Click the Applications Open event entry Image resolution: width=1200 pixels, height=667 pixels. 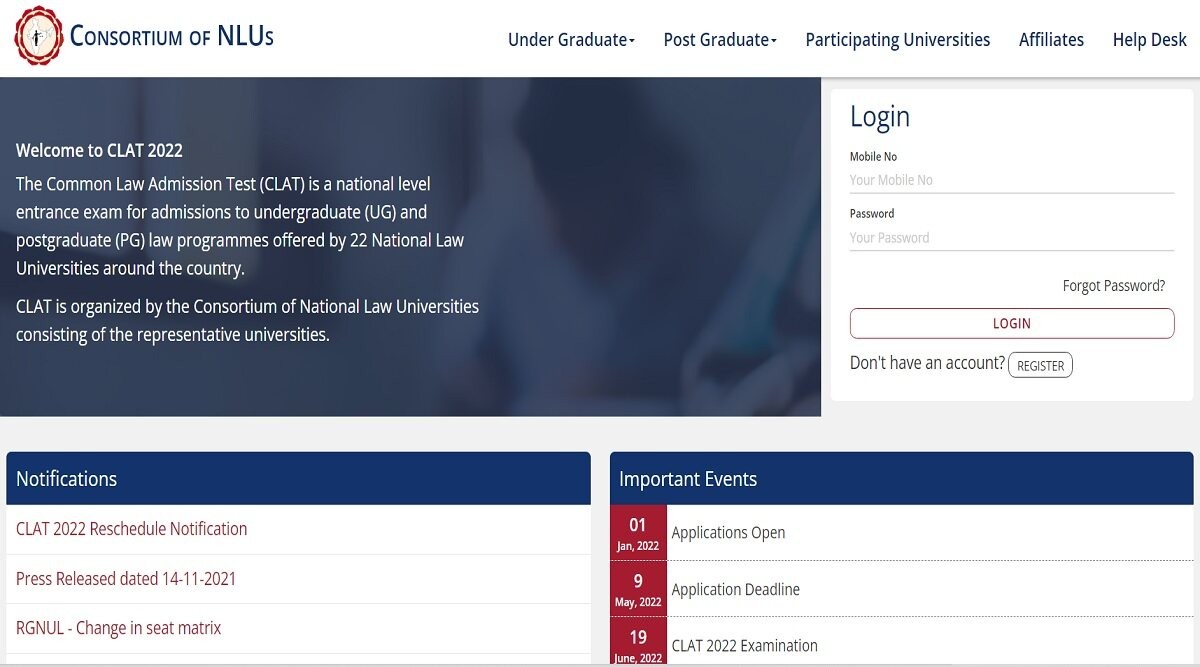(728, 533)
